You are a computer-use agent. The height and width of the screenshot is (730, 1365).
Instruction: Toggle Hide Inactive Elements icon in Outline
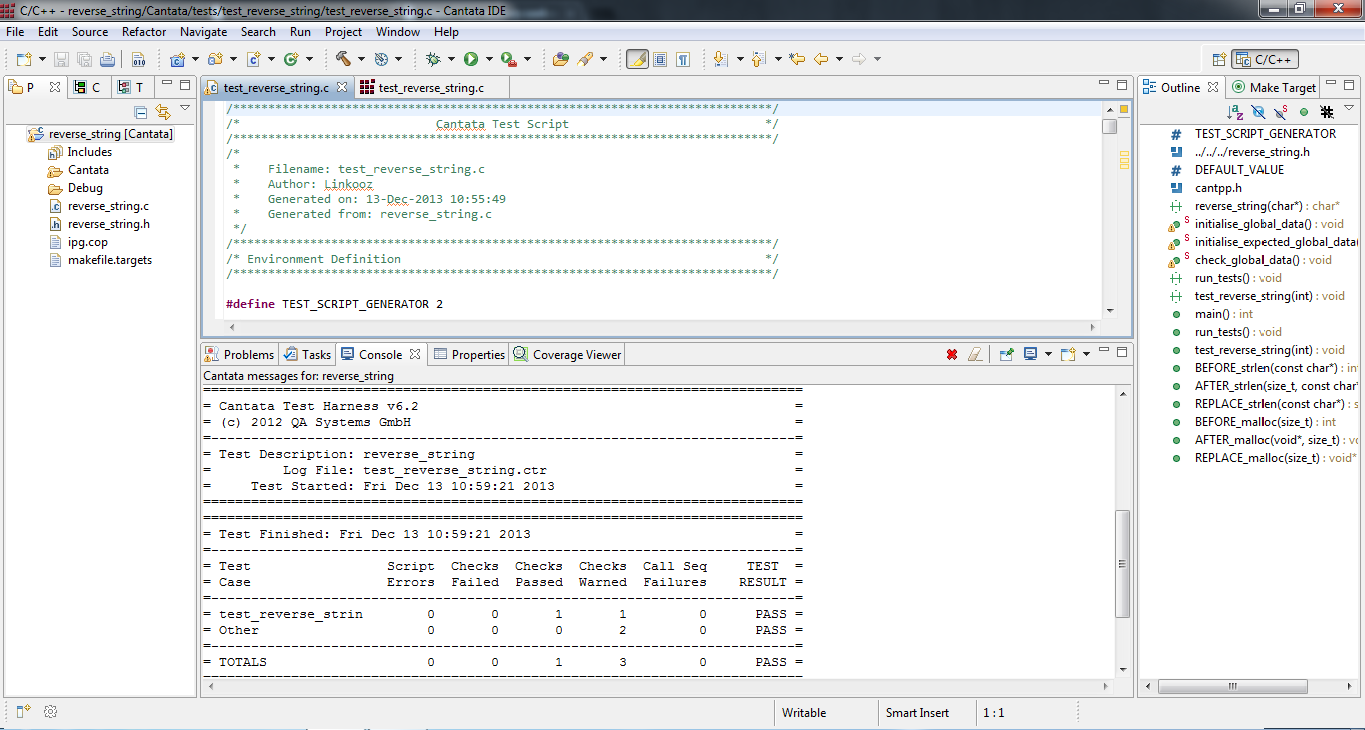(1327, 112)
